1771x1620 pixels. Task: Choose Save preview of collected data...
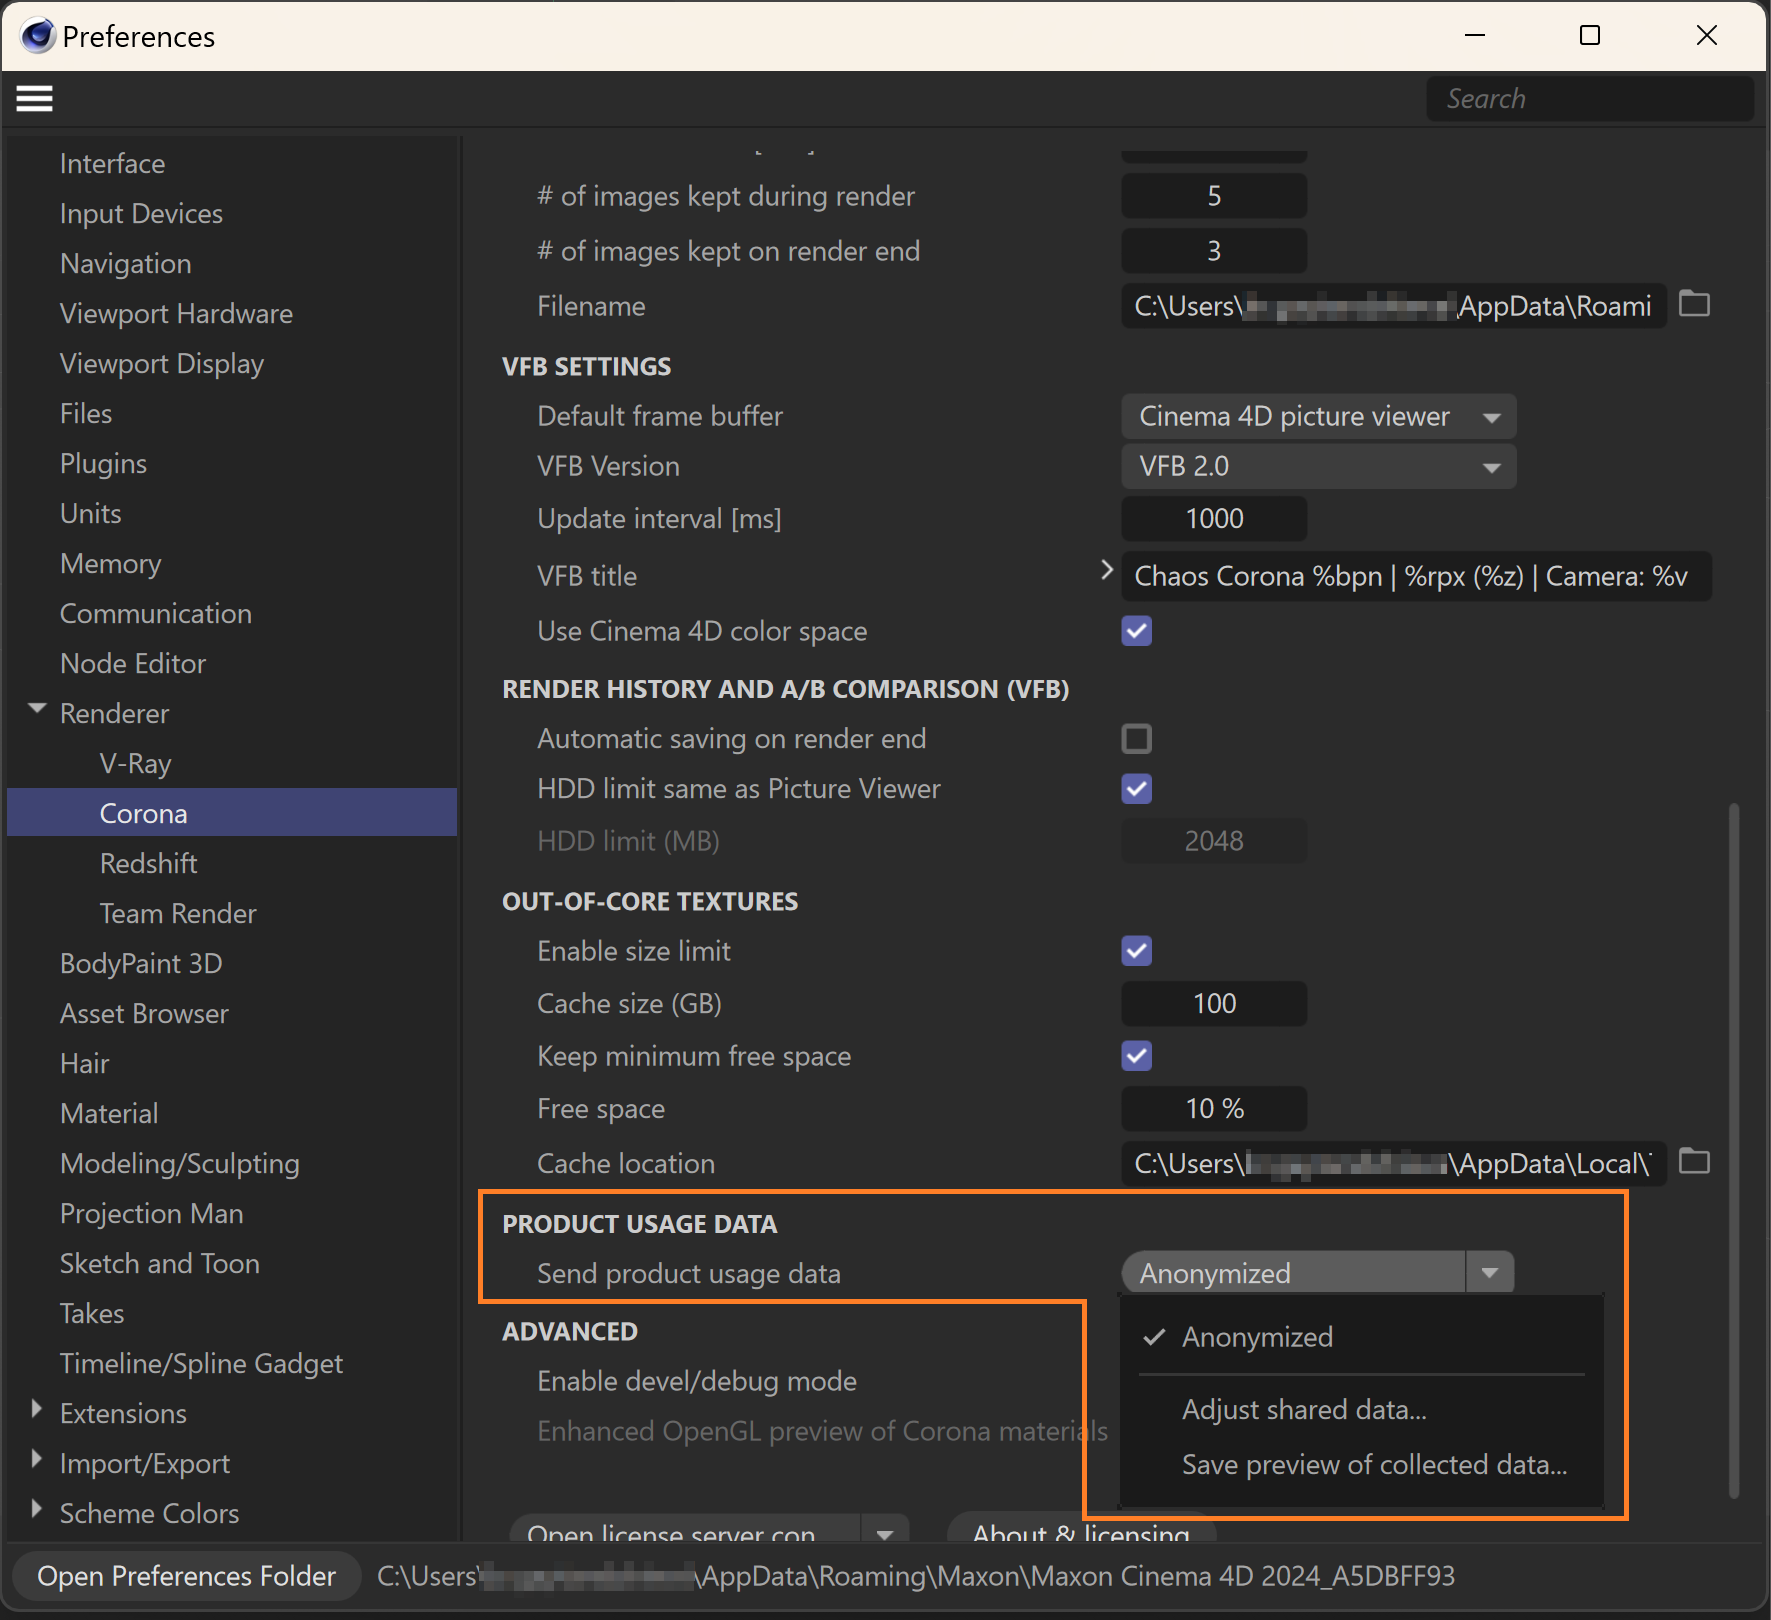[1374, 1465]
